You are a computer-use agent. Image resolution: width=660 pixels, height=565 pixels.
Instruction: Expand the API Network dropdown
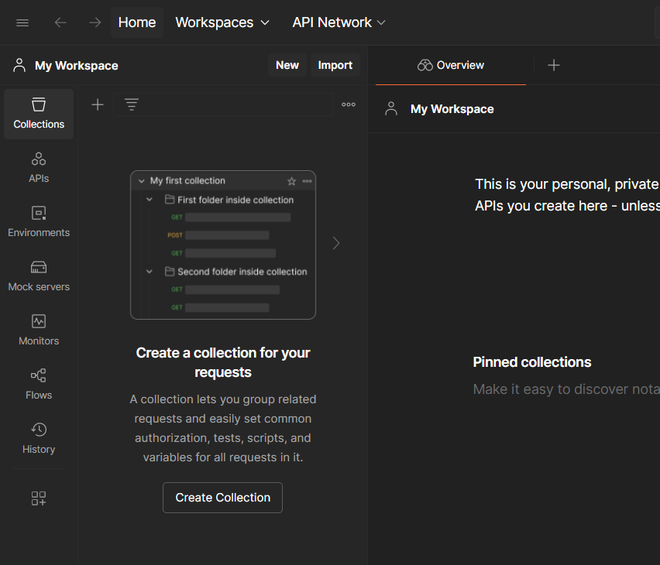point(338,22)
